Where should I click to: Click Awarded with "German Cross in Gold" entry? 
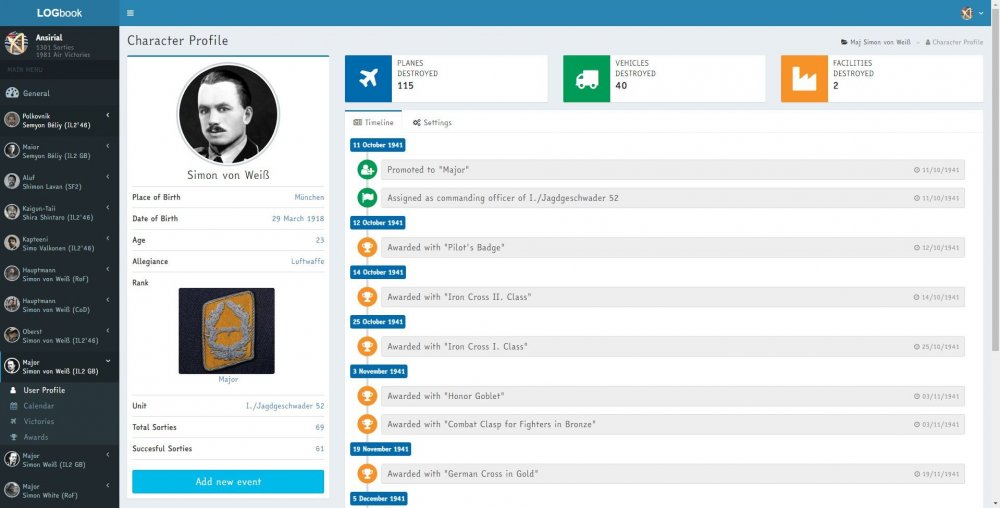coord(673,474)
